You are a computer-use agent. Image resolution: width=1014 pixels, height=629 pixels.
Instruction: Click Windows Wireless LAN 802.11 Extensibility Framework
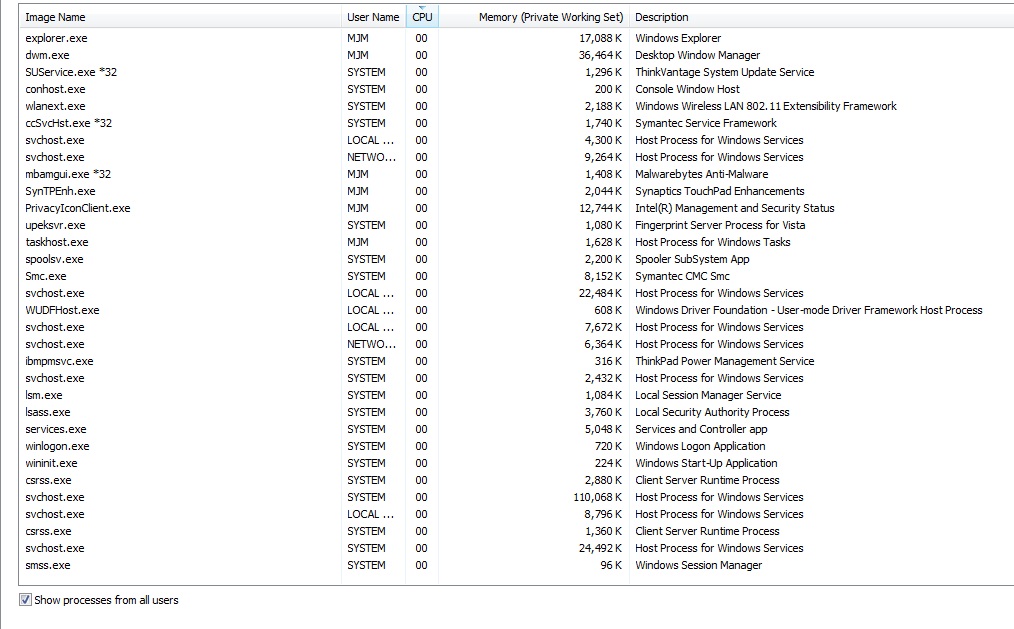766,106
